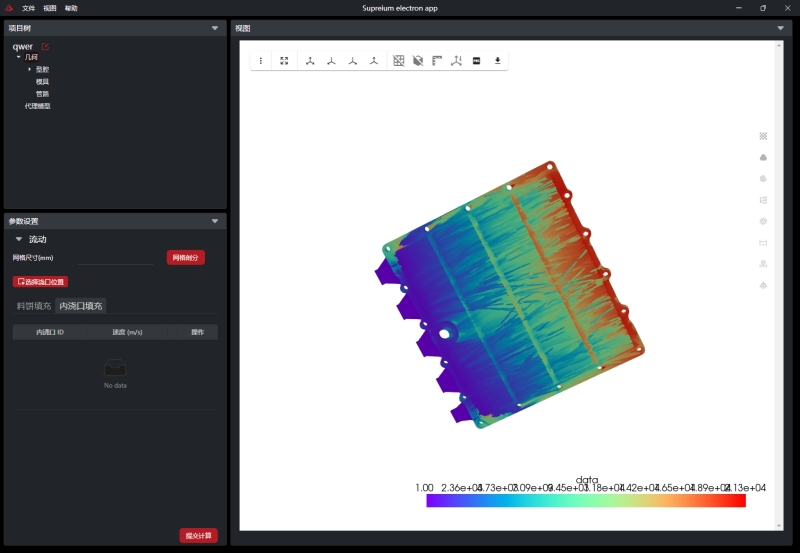Click the first axis orientation view icon
Viewport: 800px width, 553px height.
coord(310,61)
